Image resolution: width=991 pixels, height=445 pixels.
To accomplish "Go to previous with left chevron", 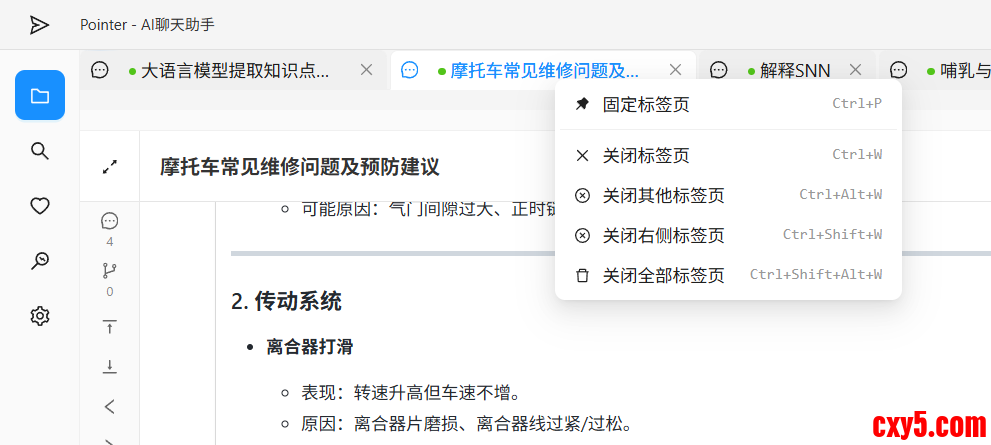I will [x=110, y=406].
